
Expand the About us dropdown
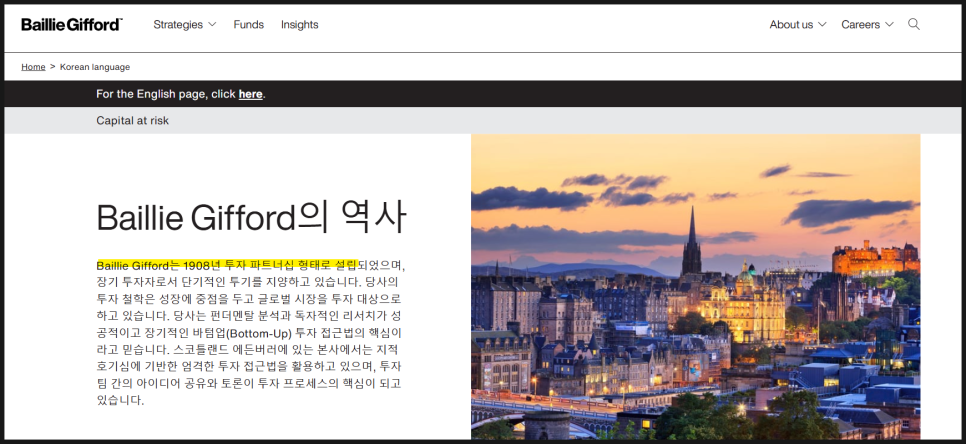[798, 25]
